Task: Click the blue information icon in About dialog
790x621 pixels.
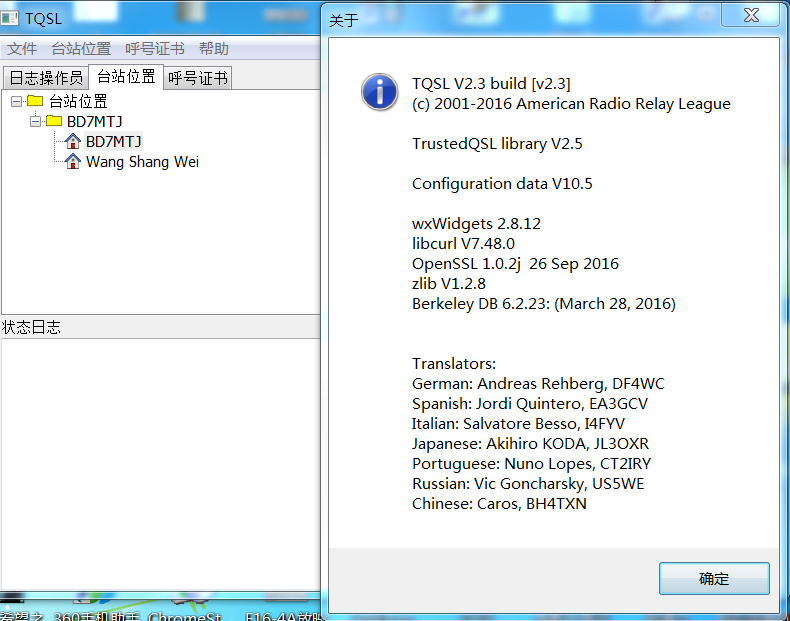Action: [379, 92]
